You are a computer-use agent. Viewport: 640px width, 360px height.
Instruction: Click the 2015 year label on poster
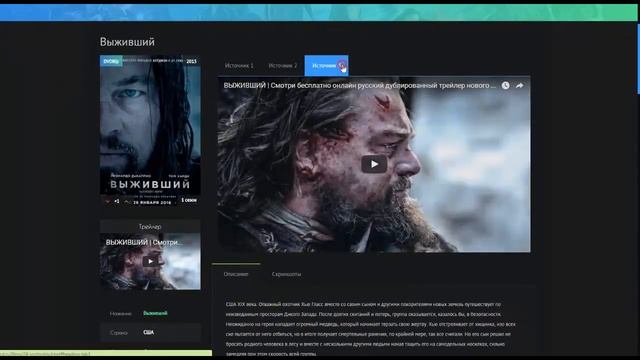[x=191, y=61]
